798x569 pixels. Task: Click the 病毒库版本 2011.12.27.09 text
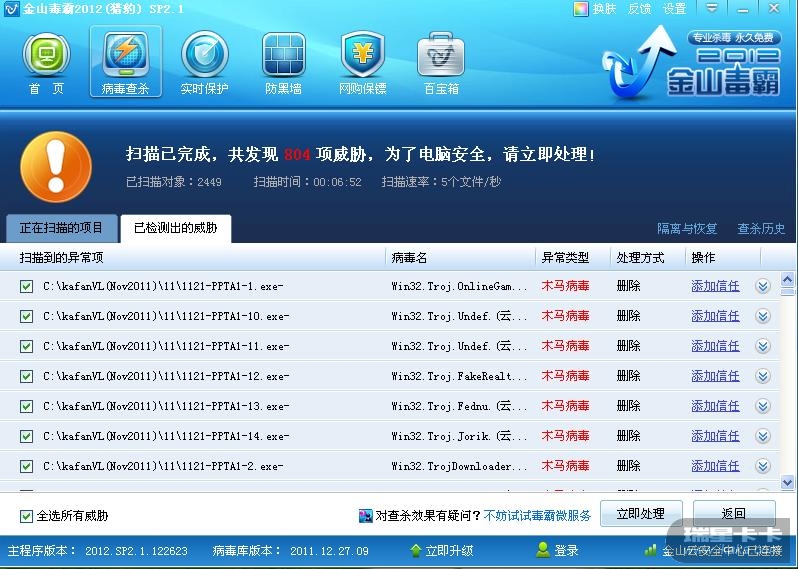pyautogui.click(x=291, y=551)
